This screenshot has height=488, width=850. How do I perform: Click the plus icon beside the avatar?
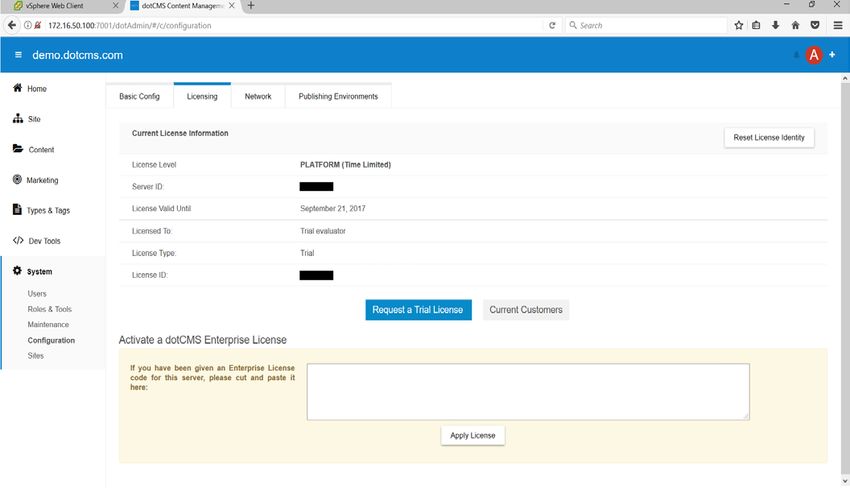pyautogui.click(x=832, y=55)
